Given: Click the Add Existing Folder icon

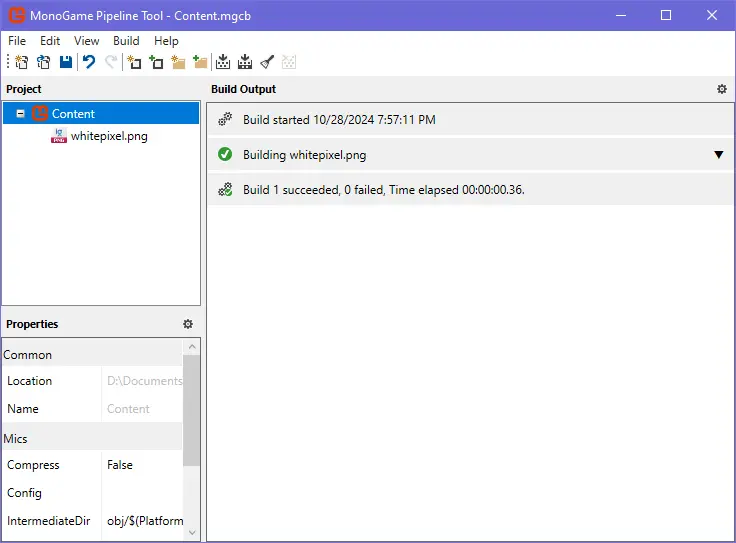Looking at the screenshot, I should pyautogui.click(x=200, y=62).
